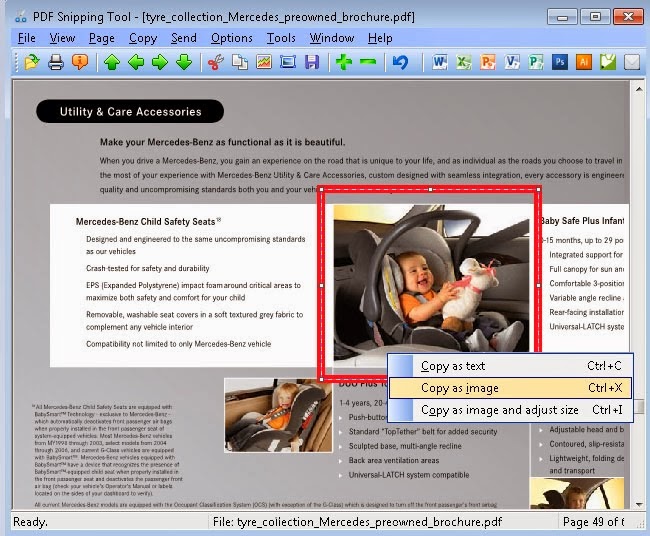Viewport: 650px width, 536px height.
Task: Click 'Universal-LATCH system compatible' bullet
Action: tap(409, 475)
